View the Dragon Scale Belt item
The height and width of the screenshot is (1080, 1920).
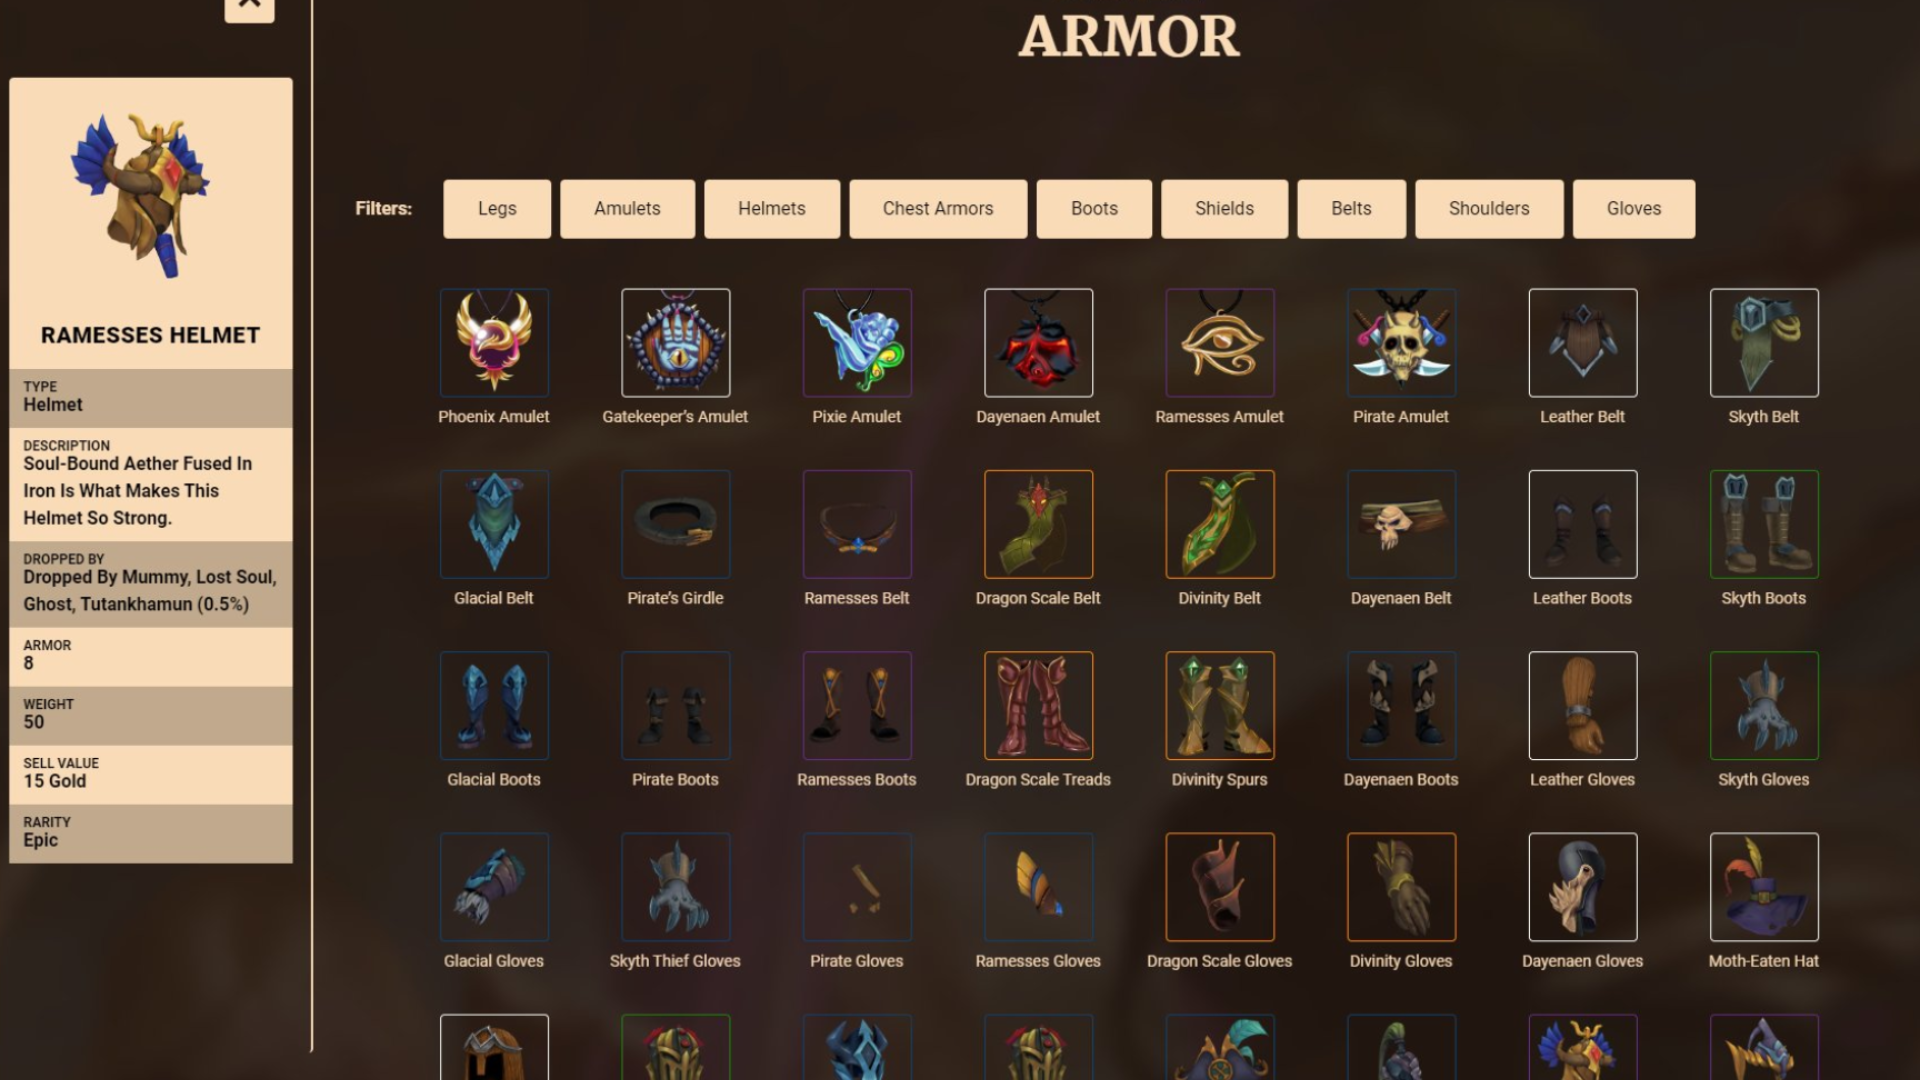1039,524
